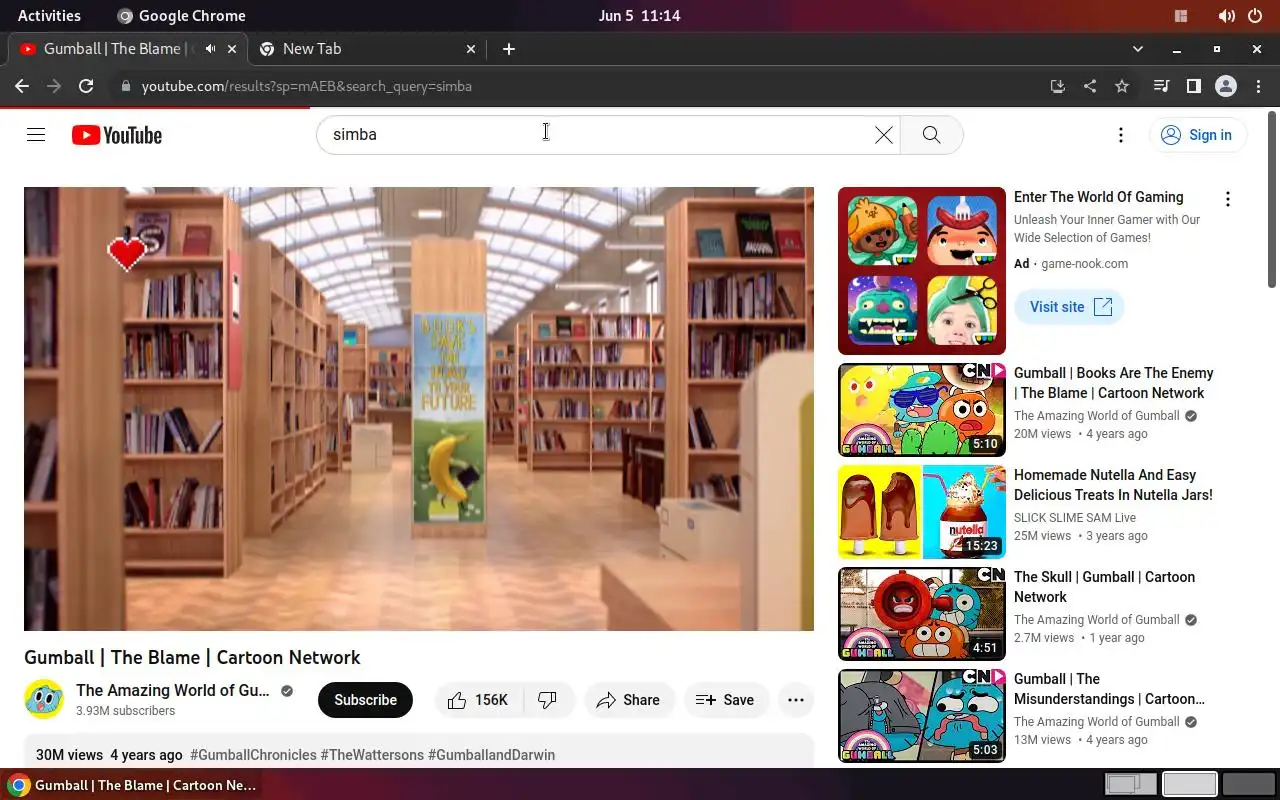Open Enter The World Of Gaming title
This screenshot has height=800, width=1280.
click(x=1098, y=197)
